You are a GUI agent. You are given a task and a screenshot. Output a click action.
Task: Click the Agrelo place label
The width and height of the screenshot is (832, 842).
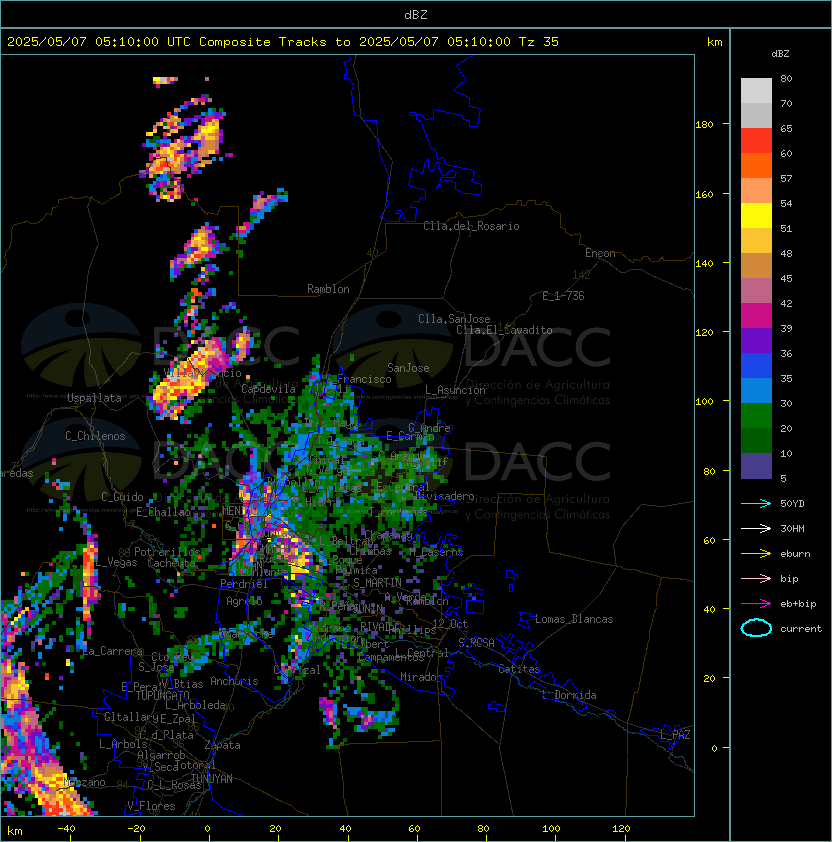coord(244,601)
